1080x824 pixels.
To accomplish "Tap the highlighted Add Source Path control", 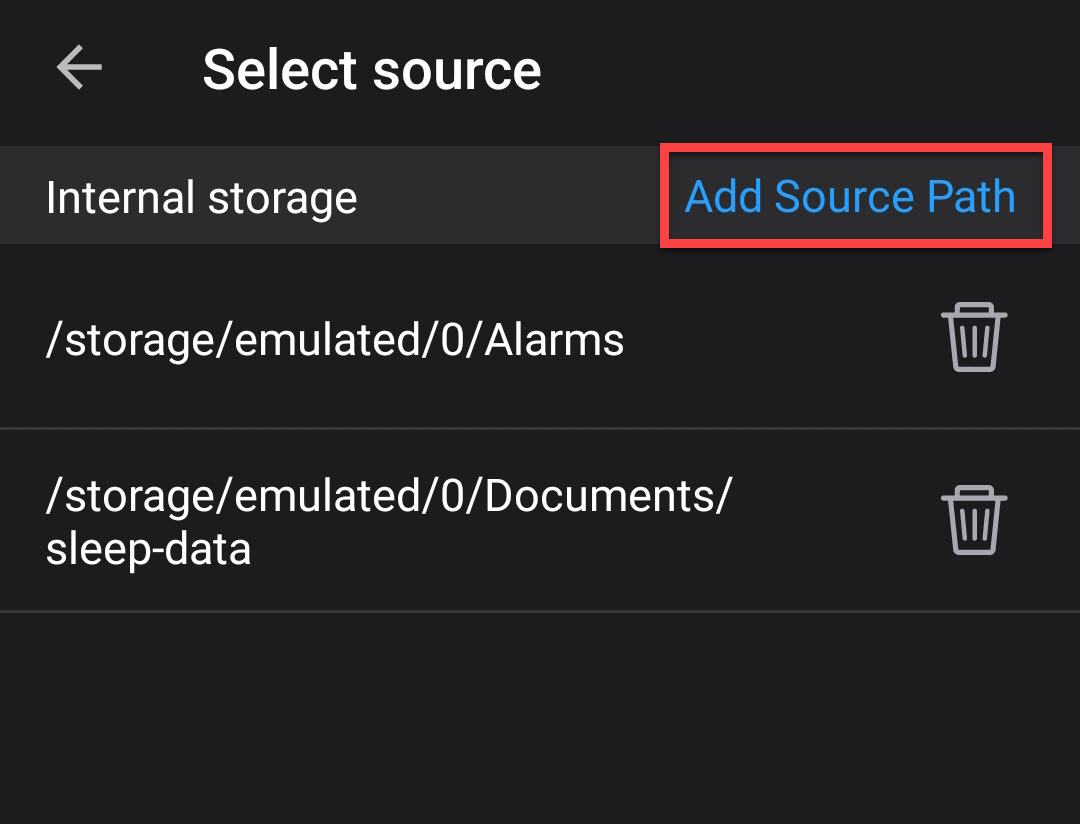I will coord(851,196).
